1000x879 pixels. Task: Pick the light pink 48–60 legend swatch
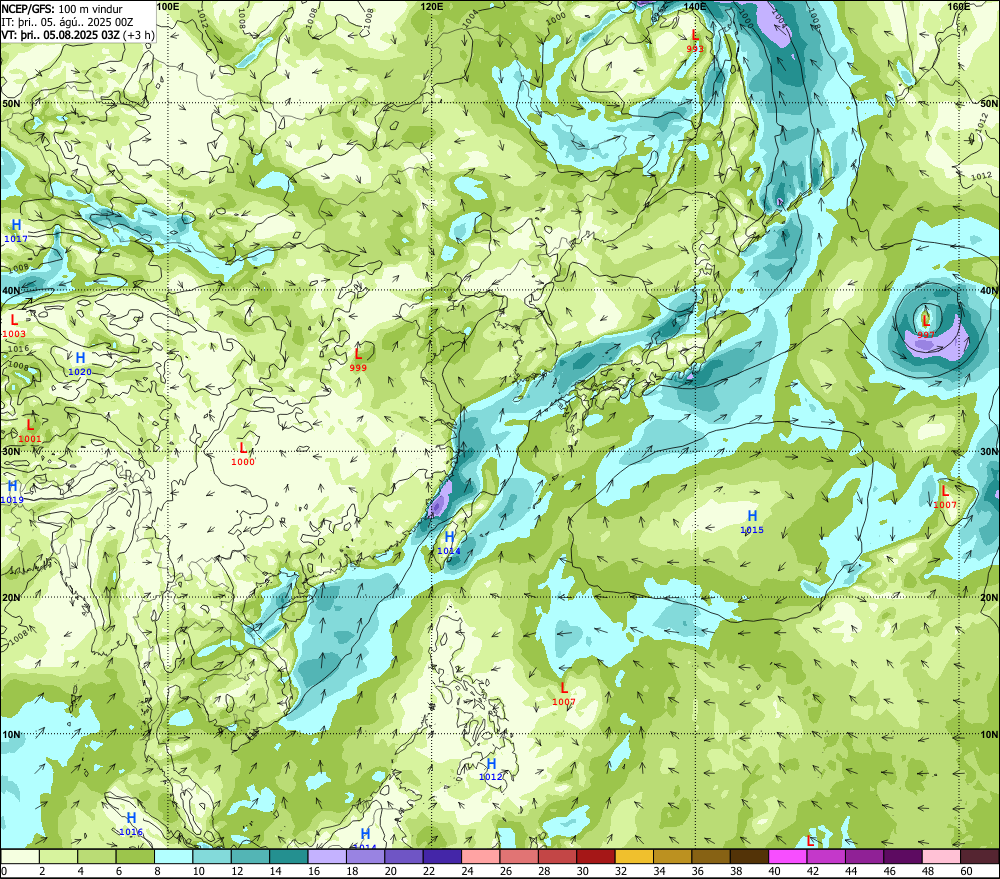[x=941, y=856]
